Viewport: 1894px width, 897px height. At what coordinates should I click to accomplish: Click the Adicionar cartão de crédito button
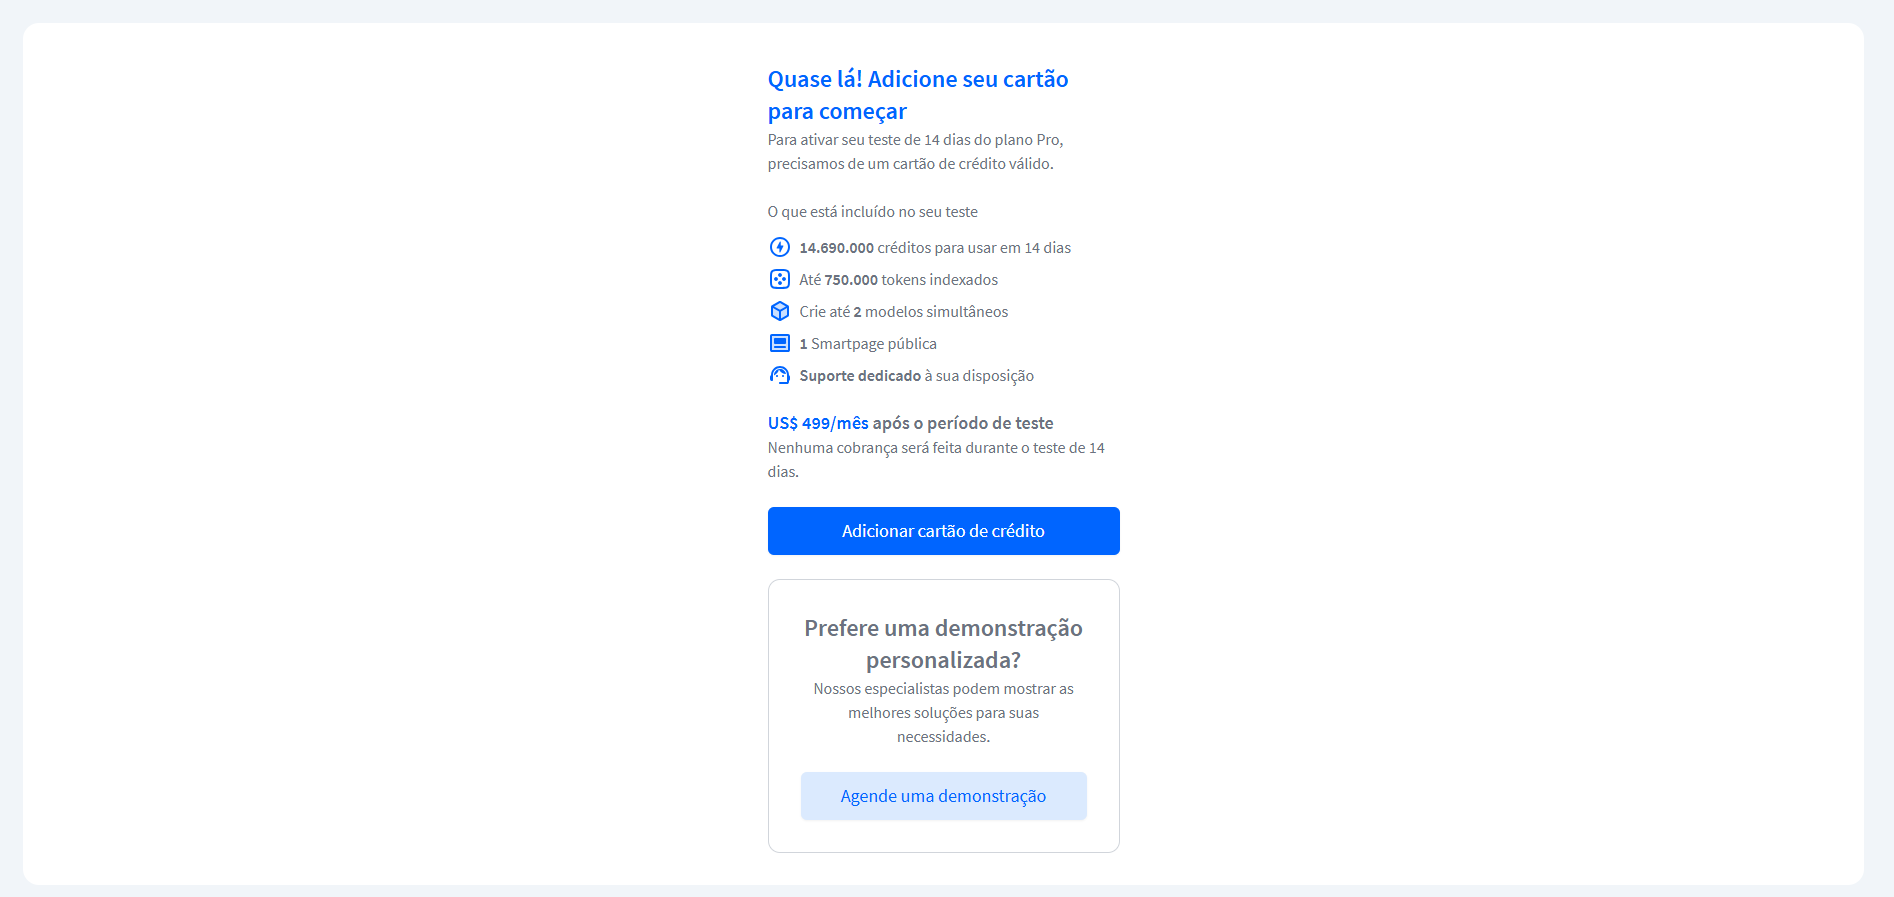click(x=943, y=531)
